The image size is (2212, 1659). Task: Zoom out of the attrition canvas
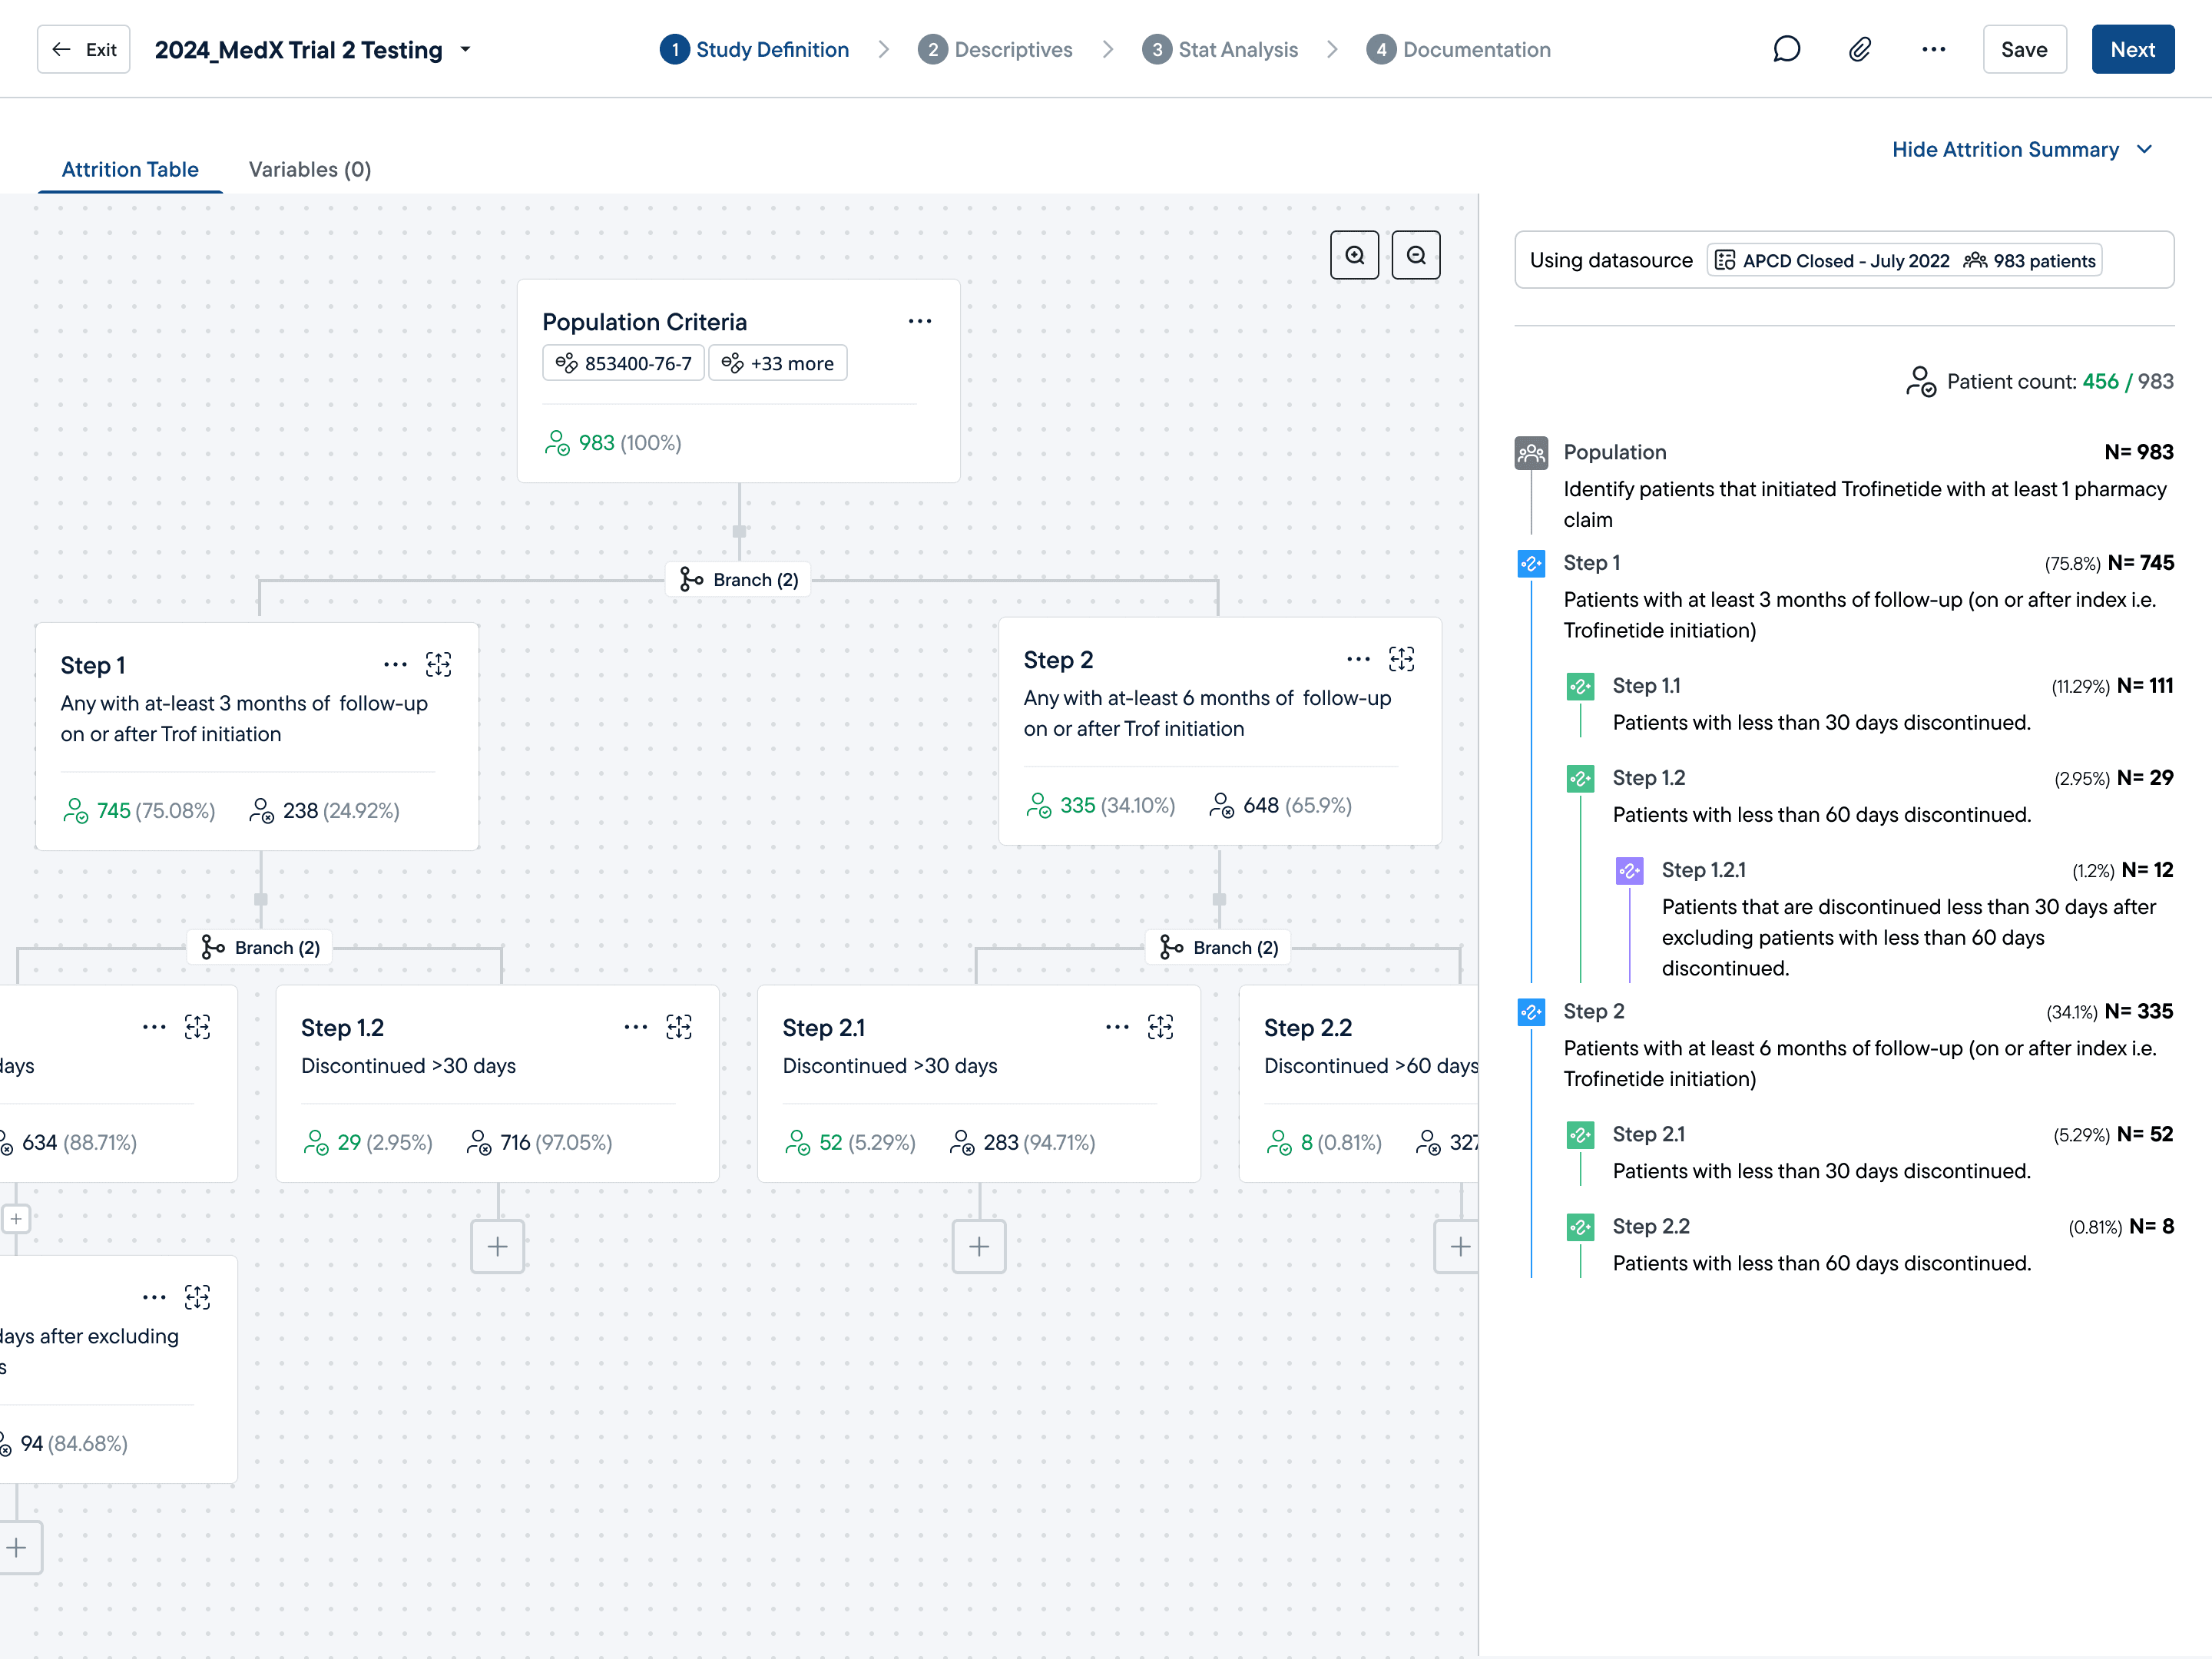coord(1415,255)
